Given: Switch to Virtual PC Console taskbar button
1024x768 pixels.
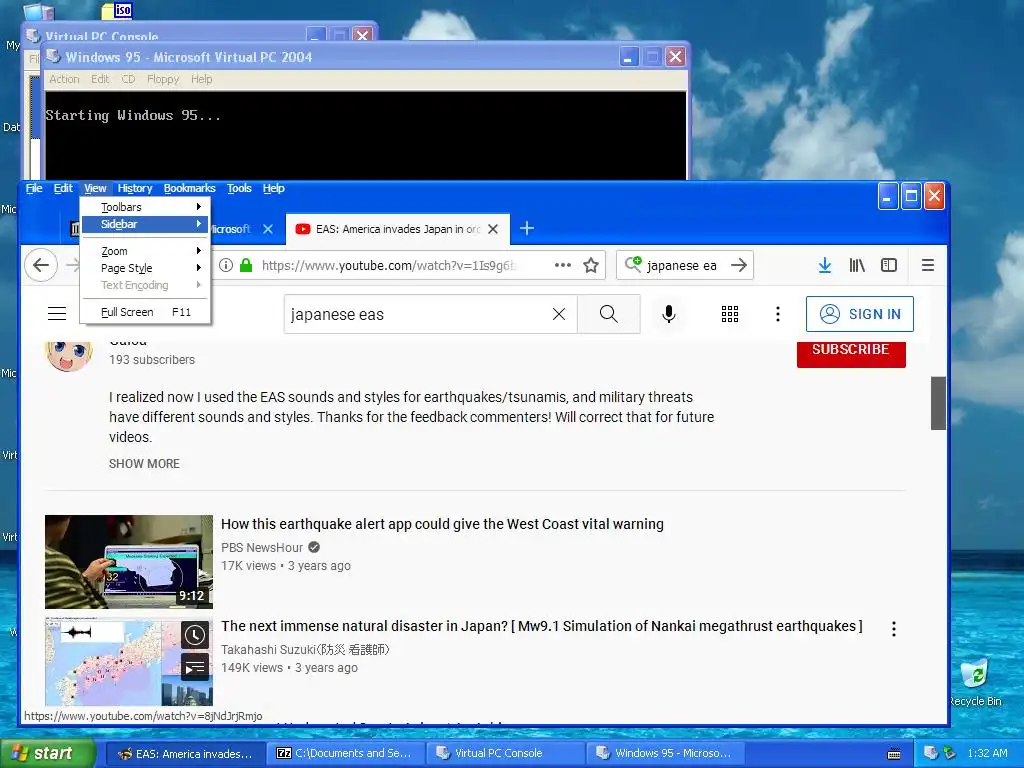Looking at the screenshot, I should pos(506,753).
